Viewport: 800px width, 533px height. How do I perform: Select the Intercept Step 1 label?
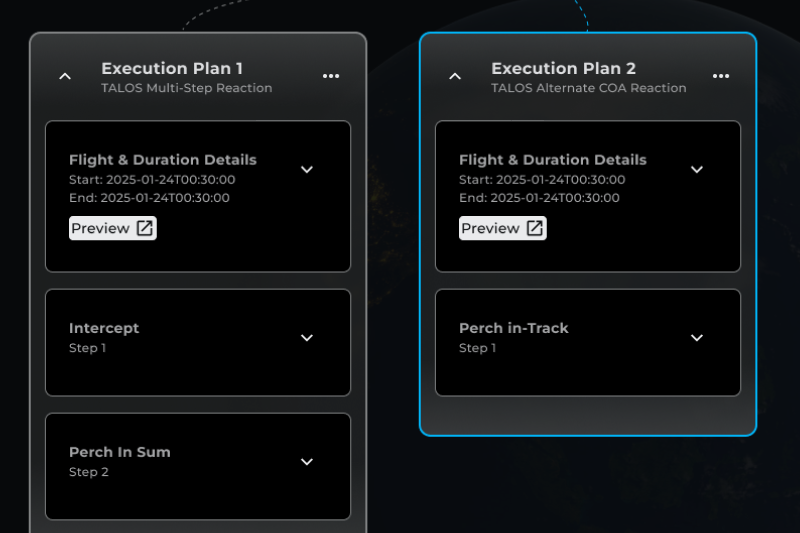click(87, 348)
